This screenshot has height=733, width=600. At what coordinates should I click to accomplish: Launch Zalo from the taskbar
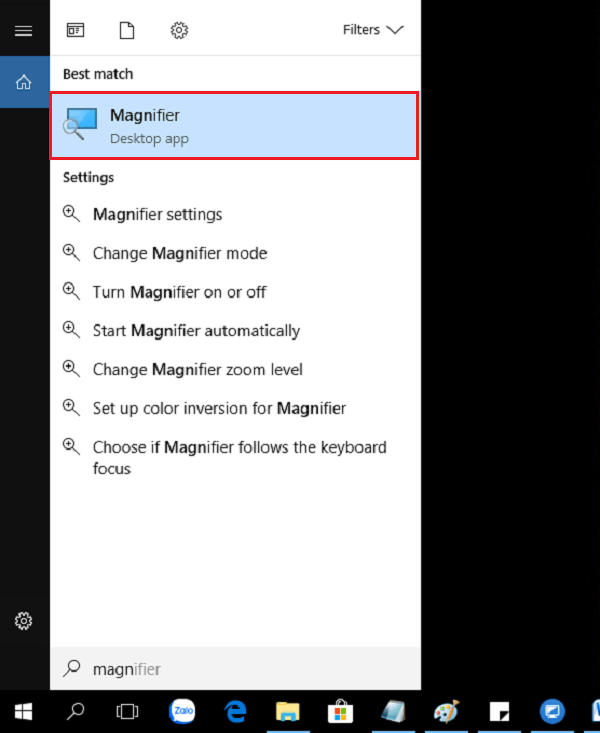click(182, 711)
